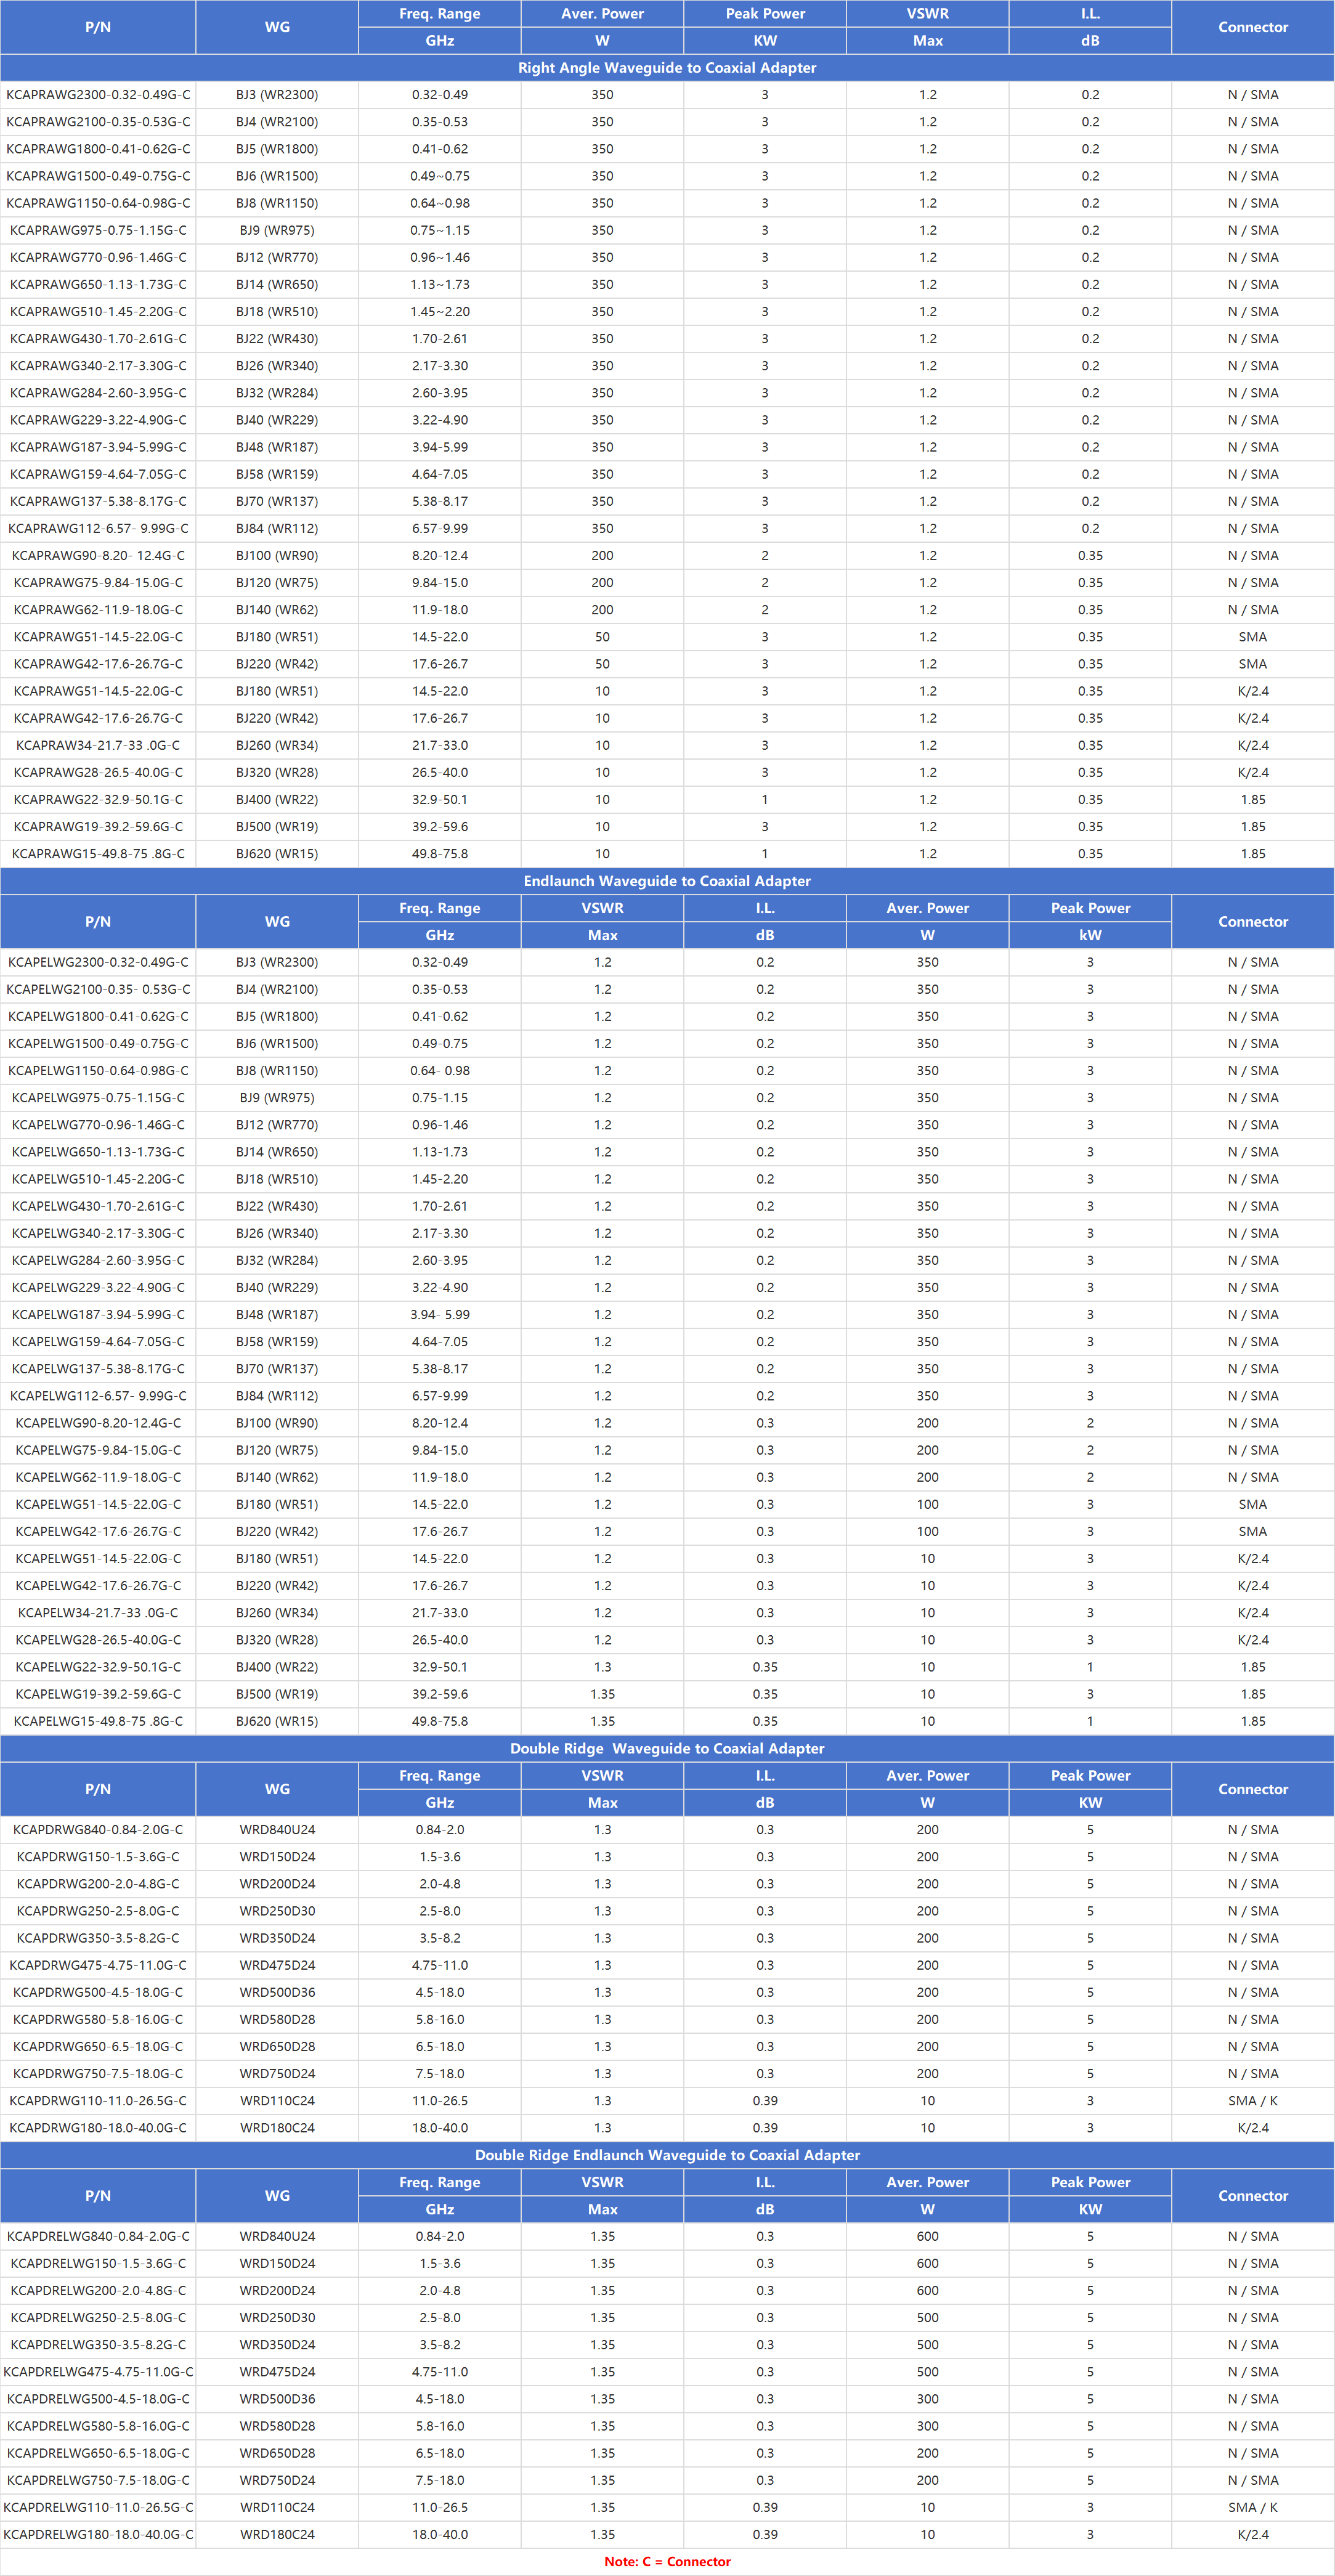This screenshot has width=1335, height=2576.
Task: Select part number KCAPDRWG150-1.5-3.6G-C
Action: 98,1857
